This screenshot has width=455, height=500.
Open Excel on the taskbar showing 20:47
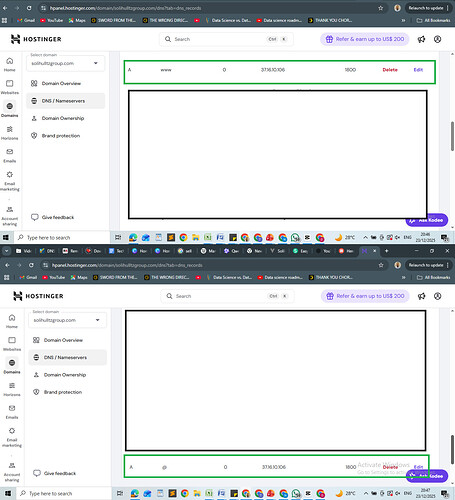coord(209,493)
